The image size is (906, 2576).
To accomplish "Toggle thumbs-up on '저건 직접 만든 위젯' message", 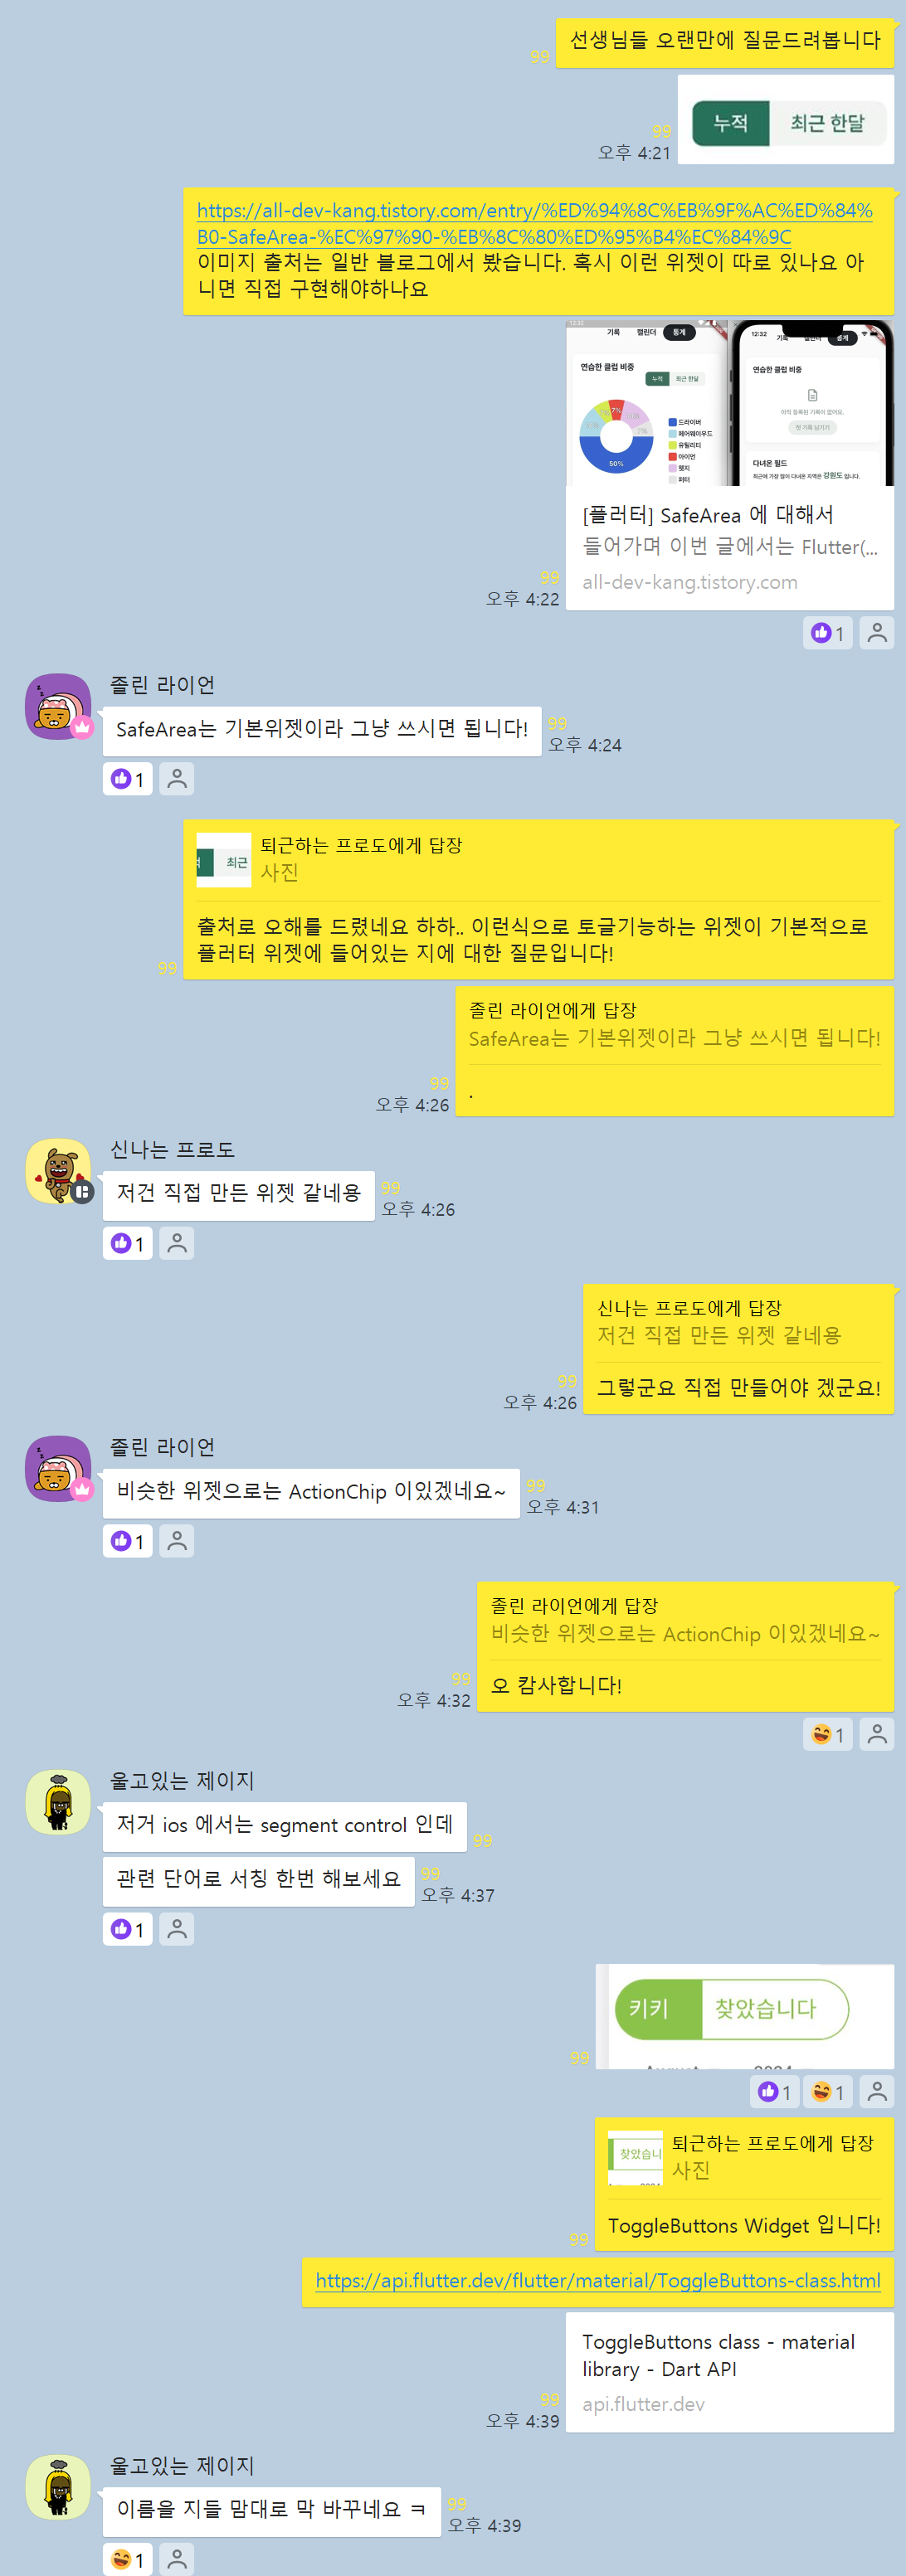I will point(127,1243).
